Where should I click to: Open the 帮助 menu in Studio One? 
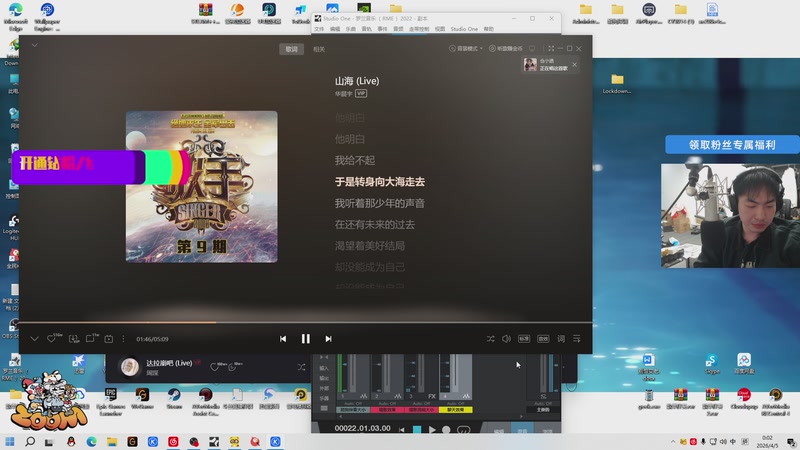coord(488,29)
